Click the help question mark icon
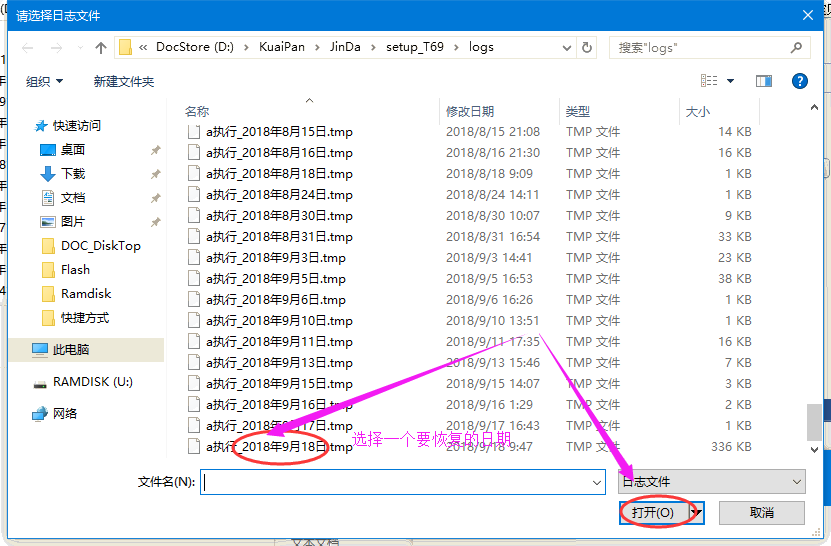The image size is (831, 546). pyautogui.click(x=799, y=81)
